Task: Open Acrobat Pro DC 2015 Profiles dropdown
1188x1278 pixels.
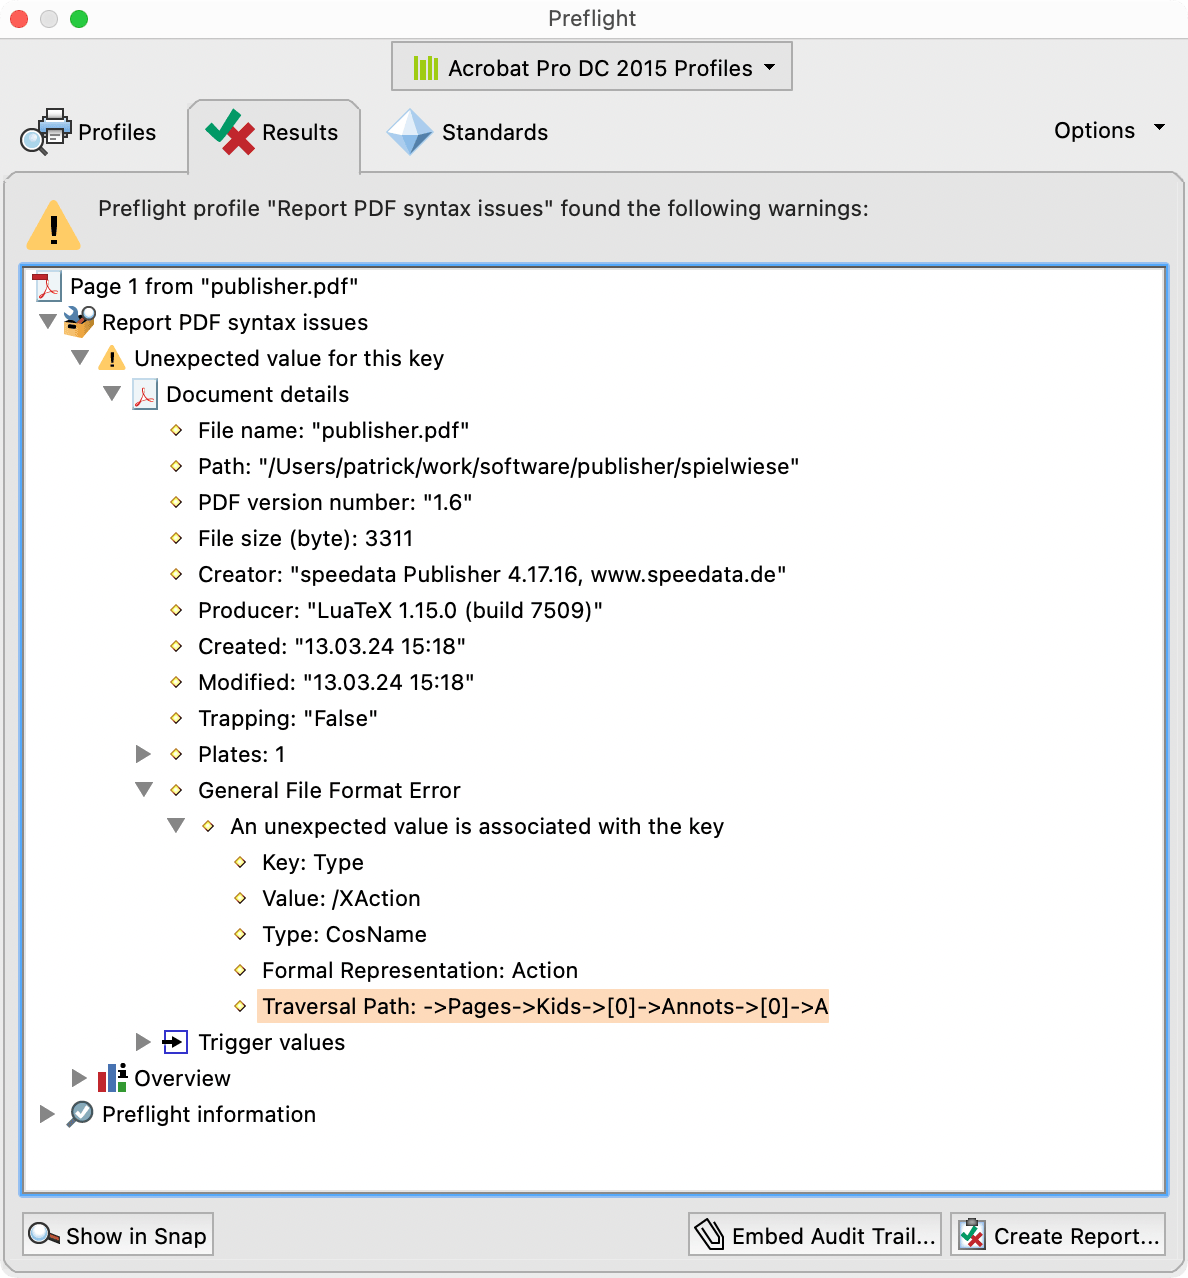Action: pos(592,67)
